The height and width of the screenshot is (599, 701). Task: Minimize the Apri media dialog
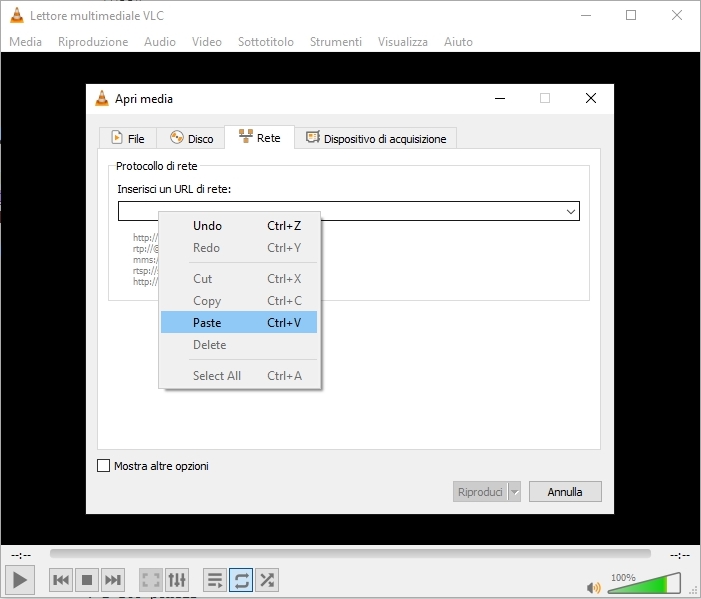pyautogui.click(x=500, y=98)
